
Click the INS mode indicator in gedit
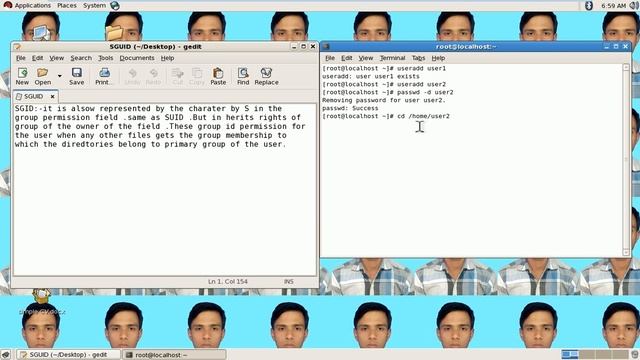point(289,282)
